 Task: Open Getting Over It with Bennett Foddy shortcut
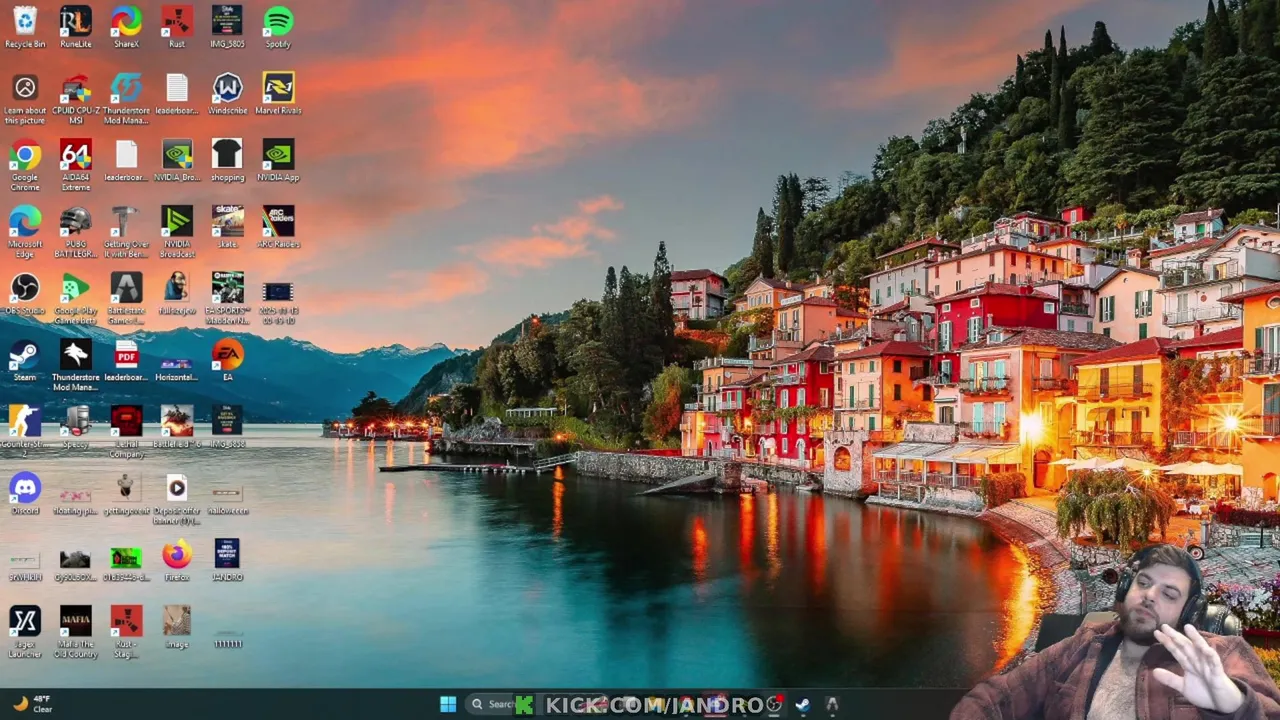(126, 231)
